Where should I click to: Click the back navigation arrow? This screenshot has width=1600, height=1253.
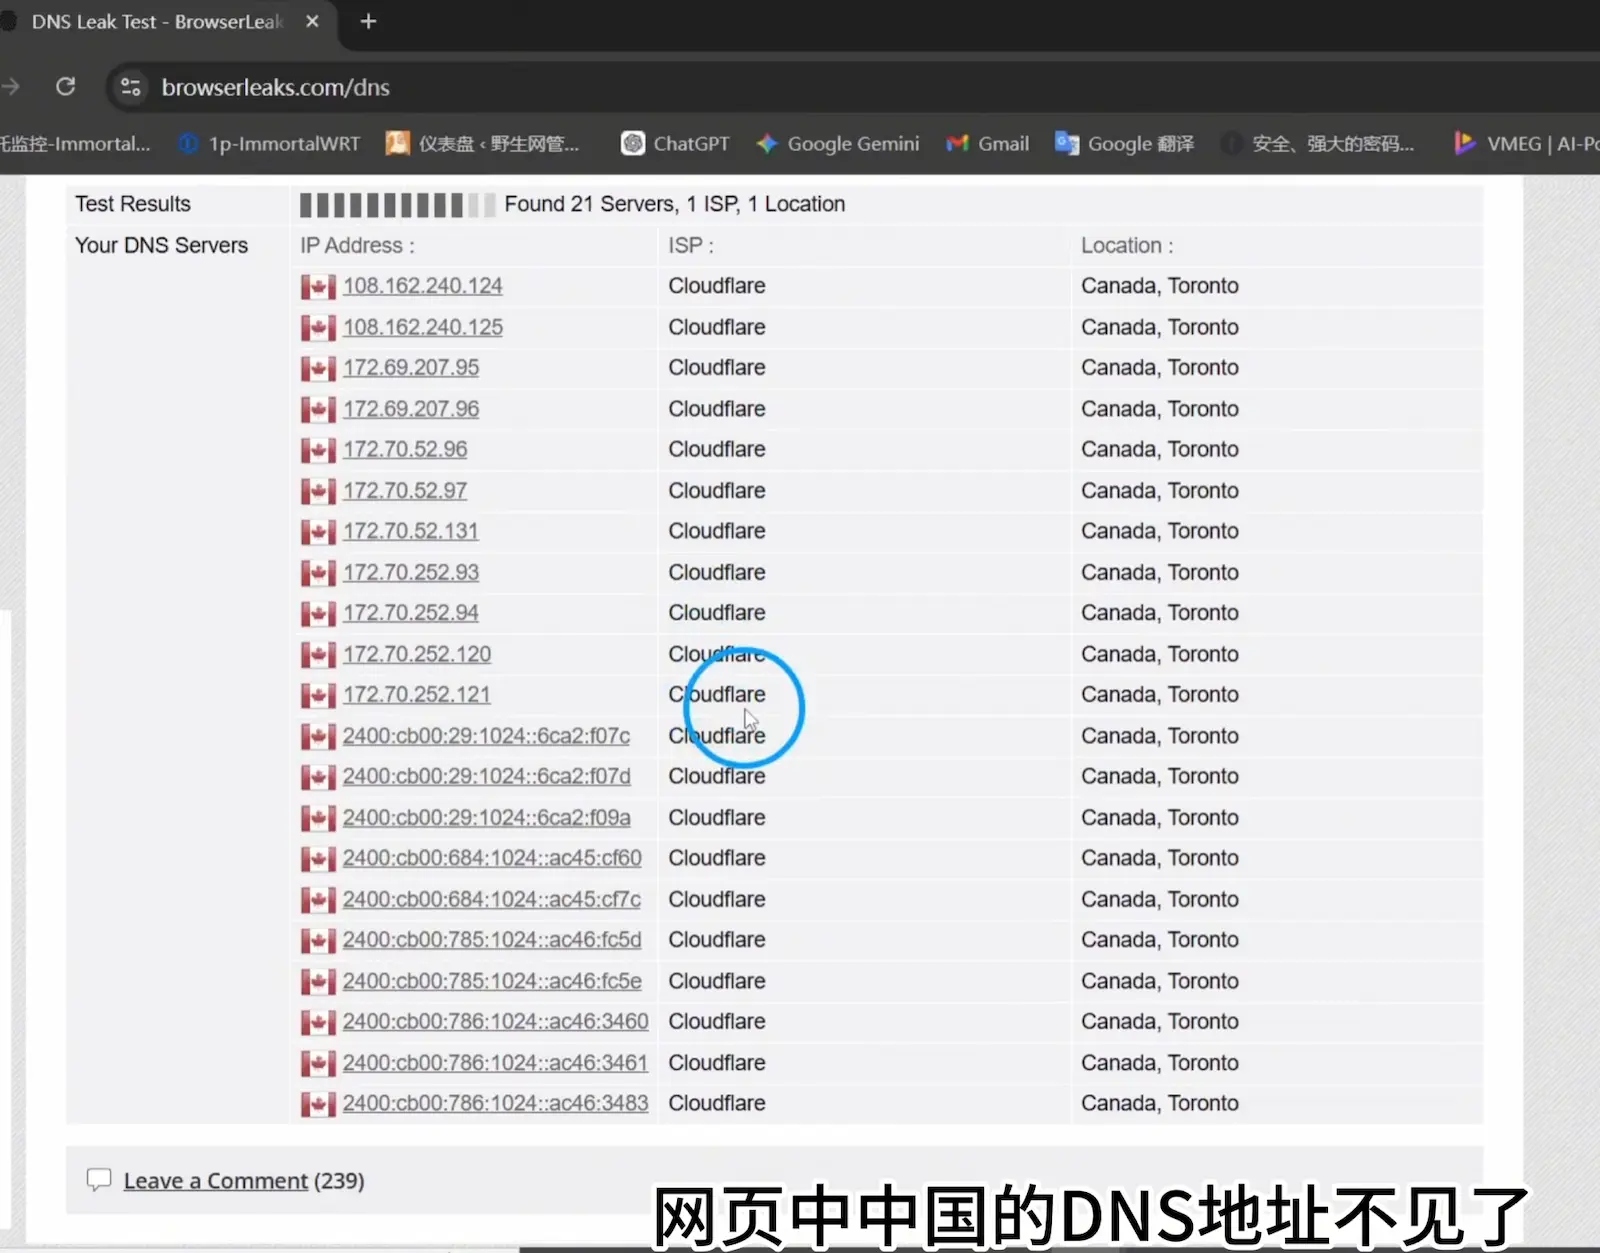(12, 87)
